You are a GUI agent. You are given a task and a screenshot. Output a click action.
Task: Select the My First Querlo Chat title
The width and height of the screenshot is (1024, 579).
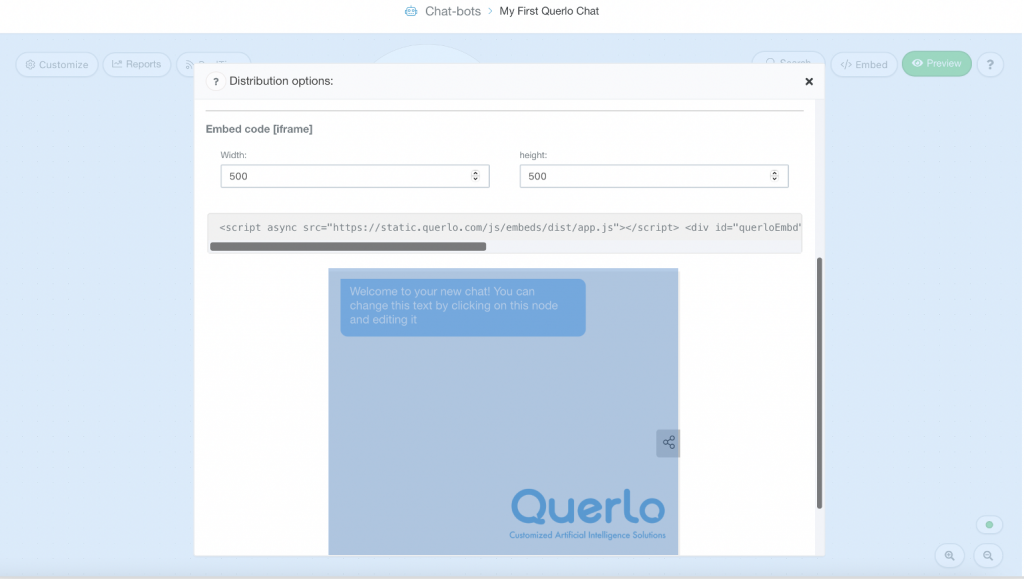click(x=549, y=11)
